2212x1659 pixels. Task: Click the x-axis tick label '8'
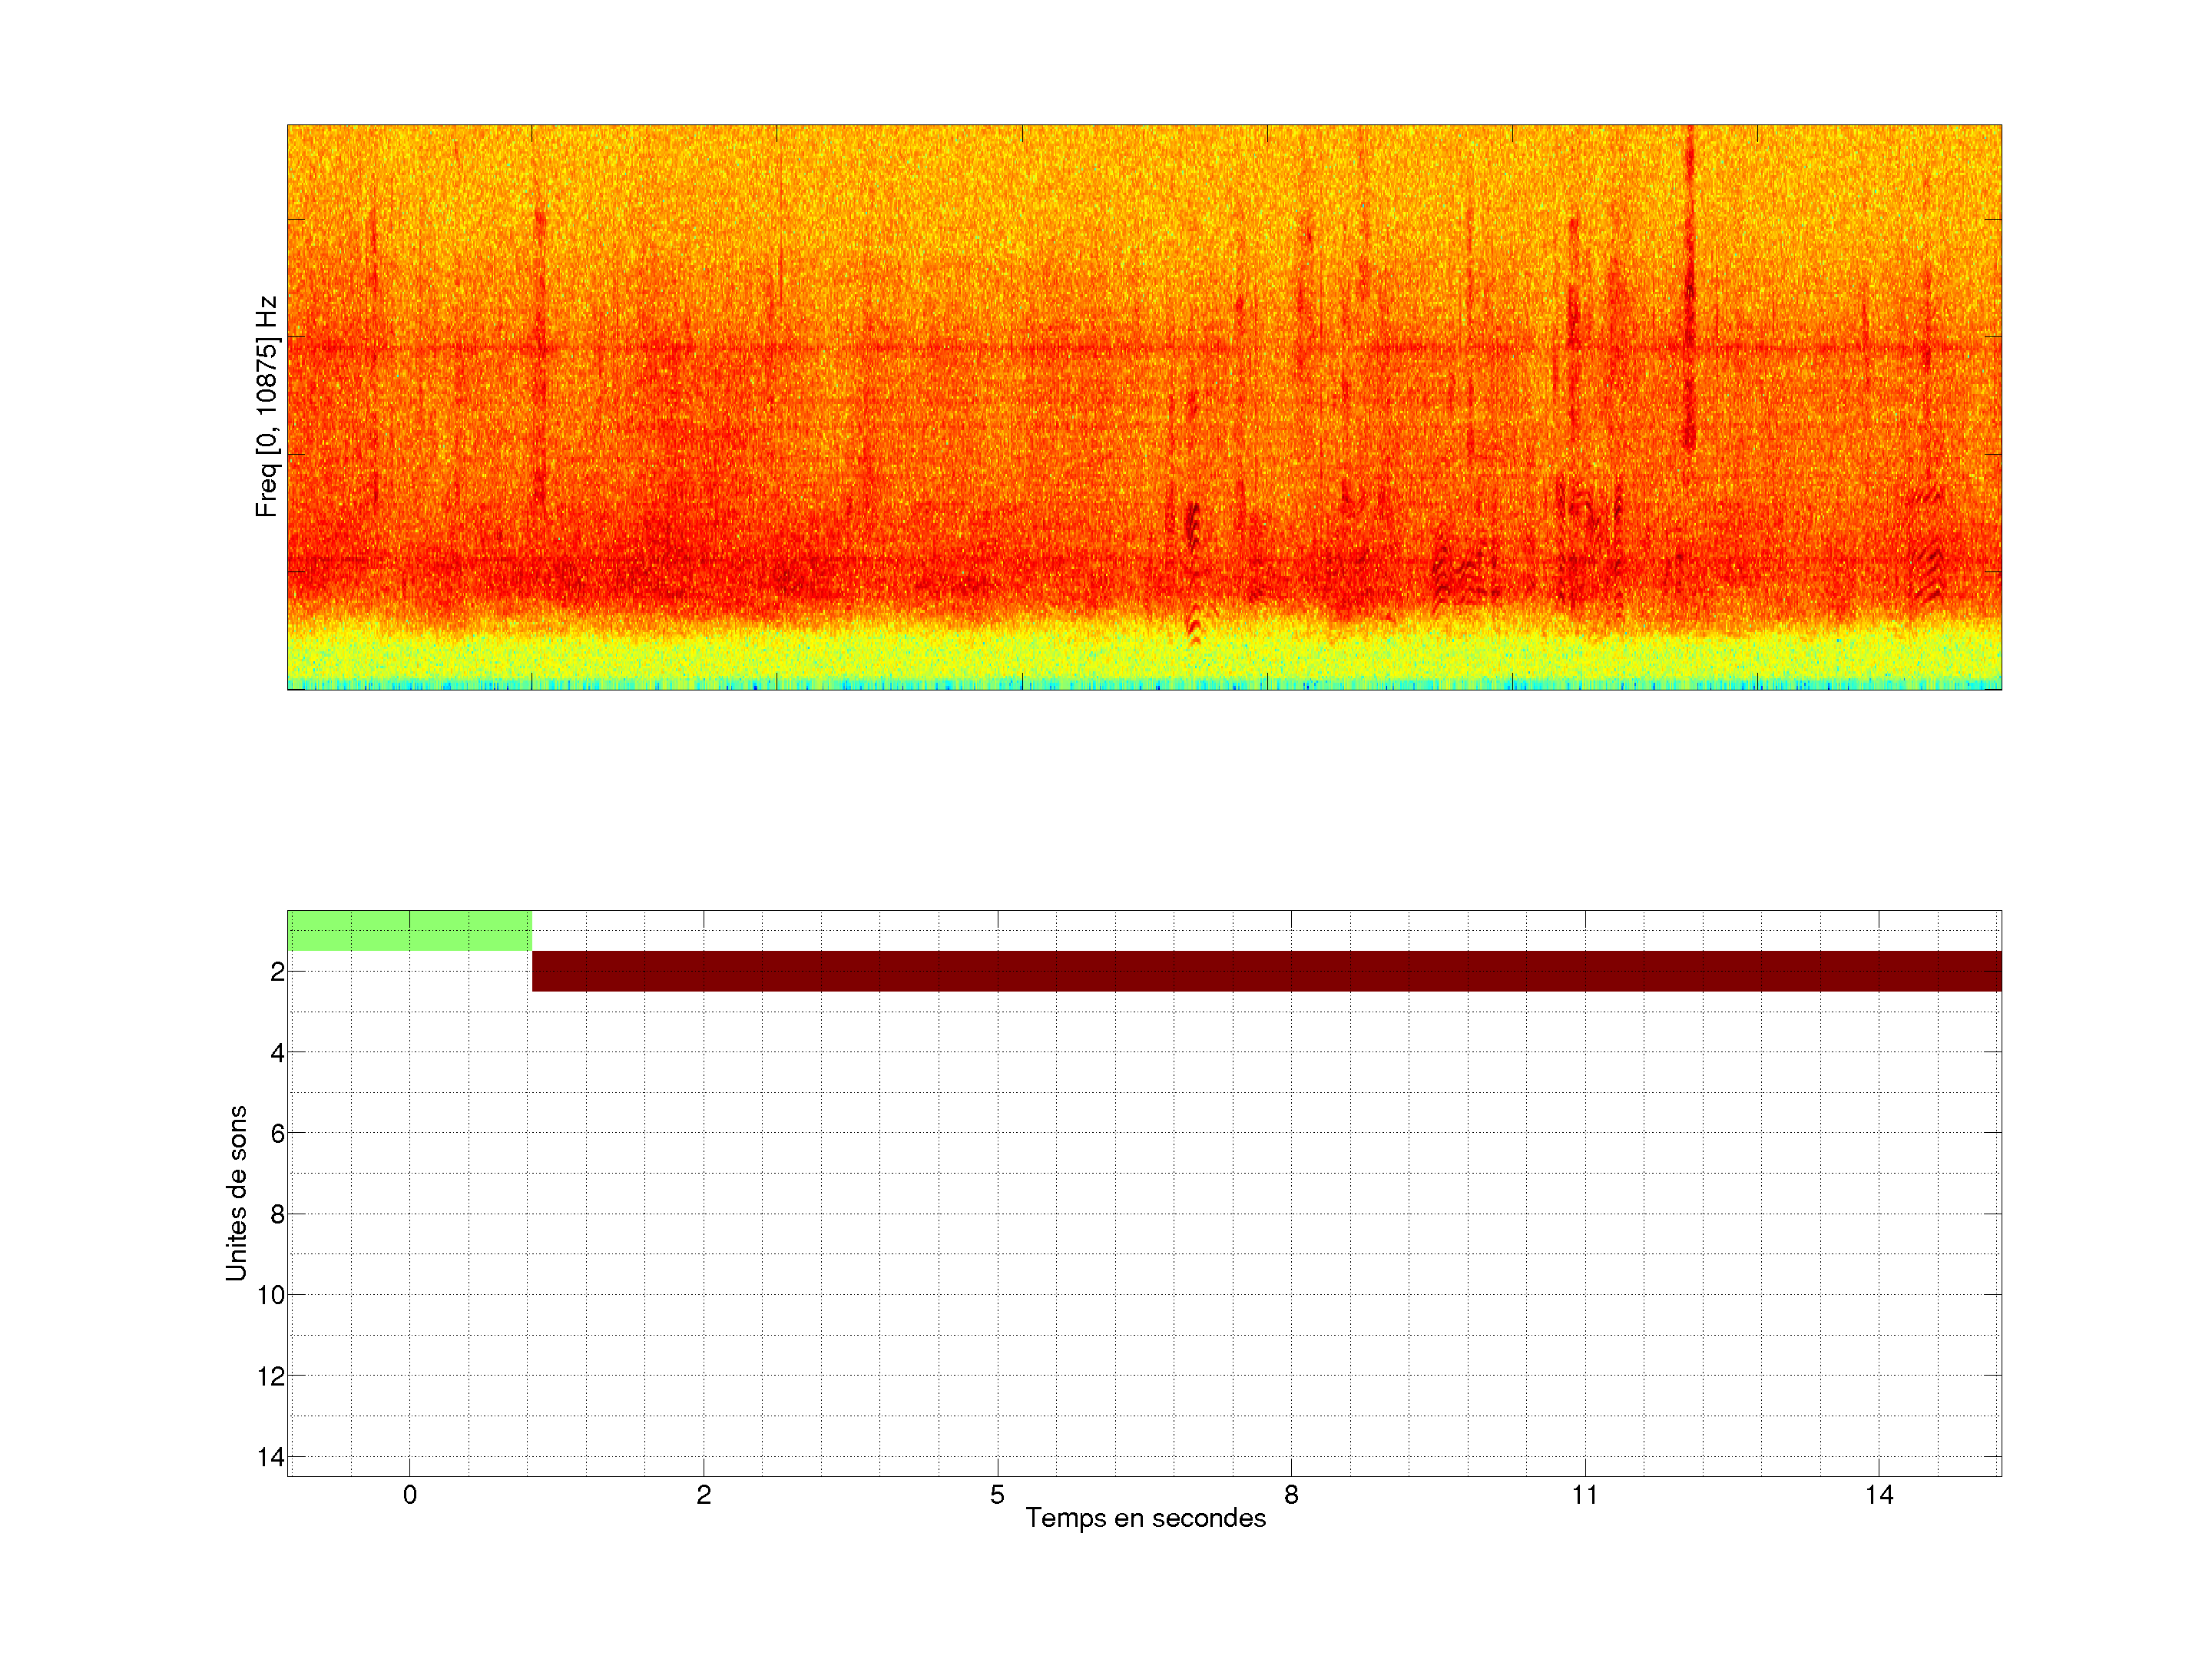tap(1291, 1495)
